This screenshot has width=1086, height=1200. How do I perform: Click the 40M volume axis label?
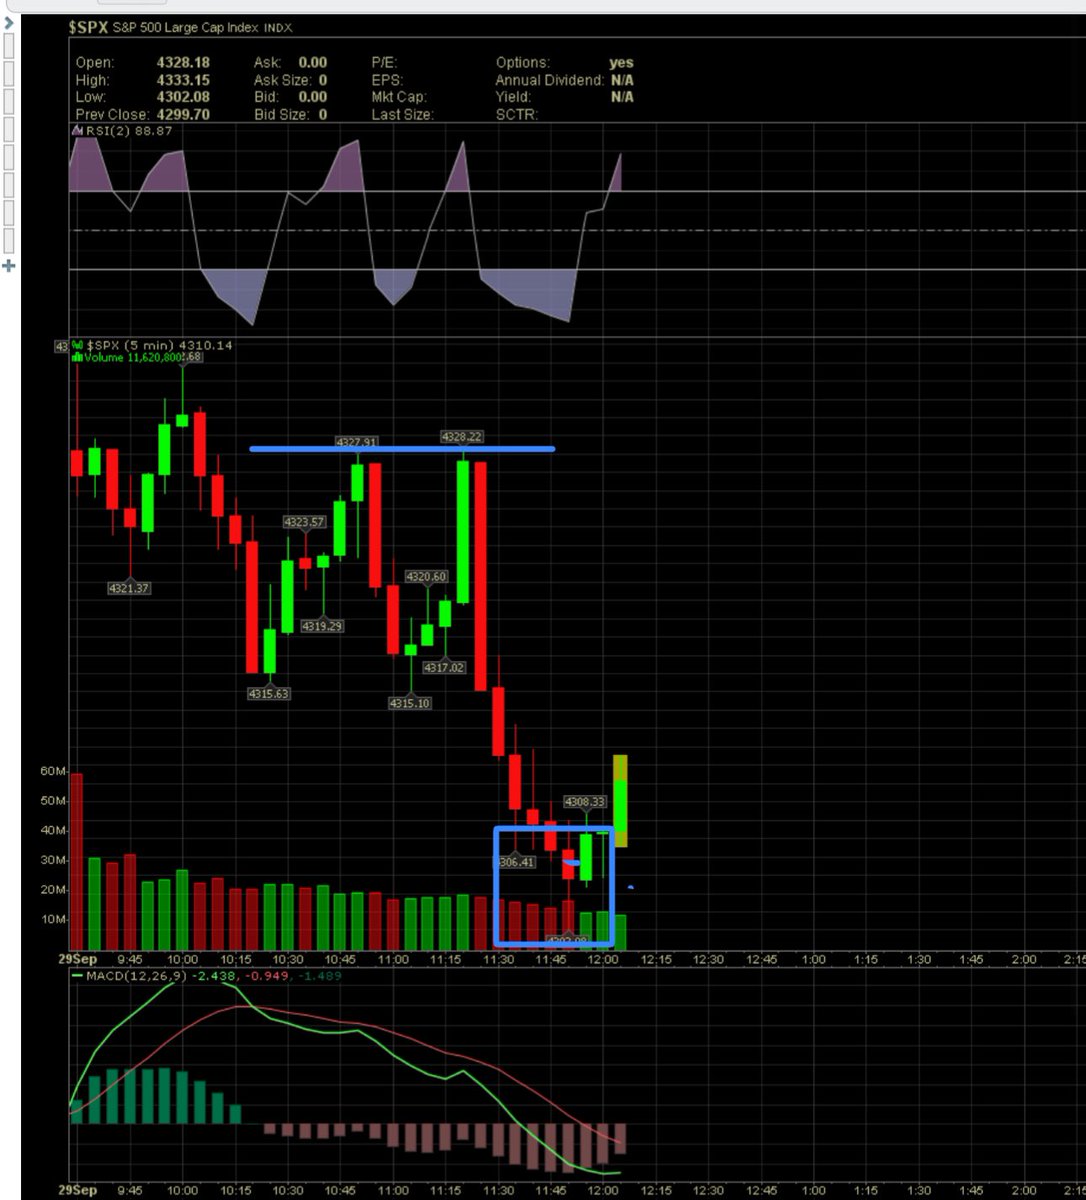coord(55,830)
